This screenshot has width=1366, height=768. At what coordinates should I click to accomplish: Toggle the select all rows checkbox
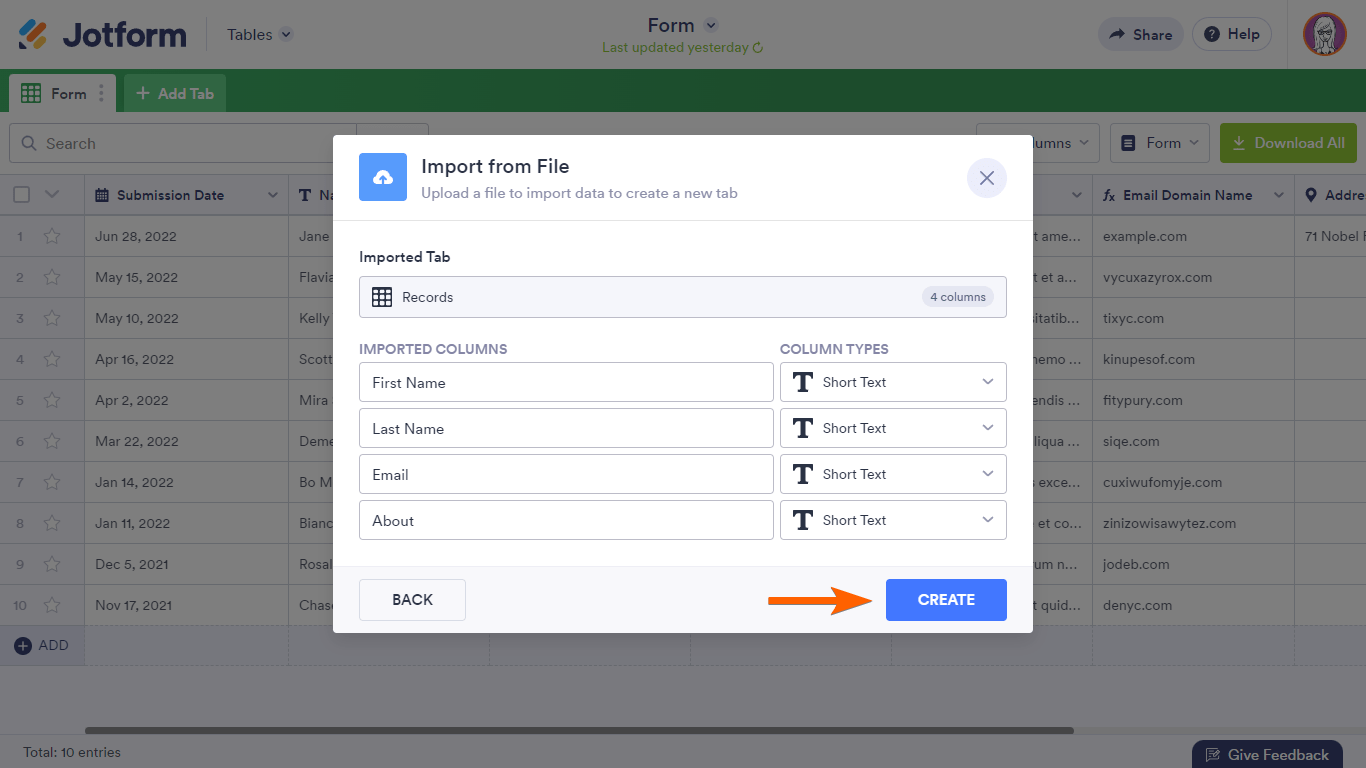click(21, 195)
